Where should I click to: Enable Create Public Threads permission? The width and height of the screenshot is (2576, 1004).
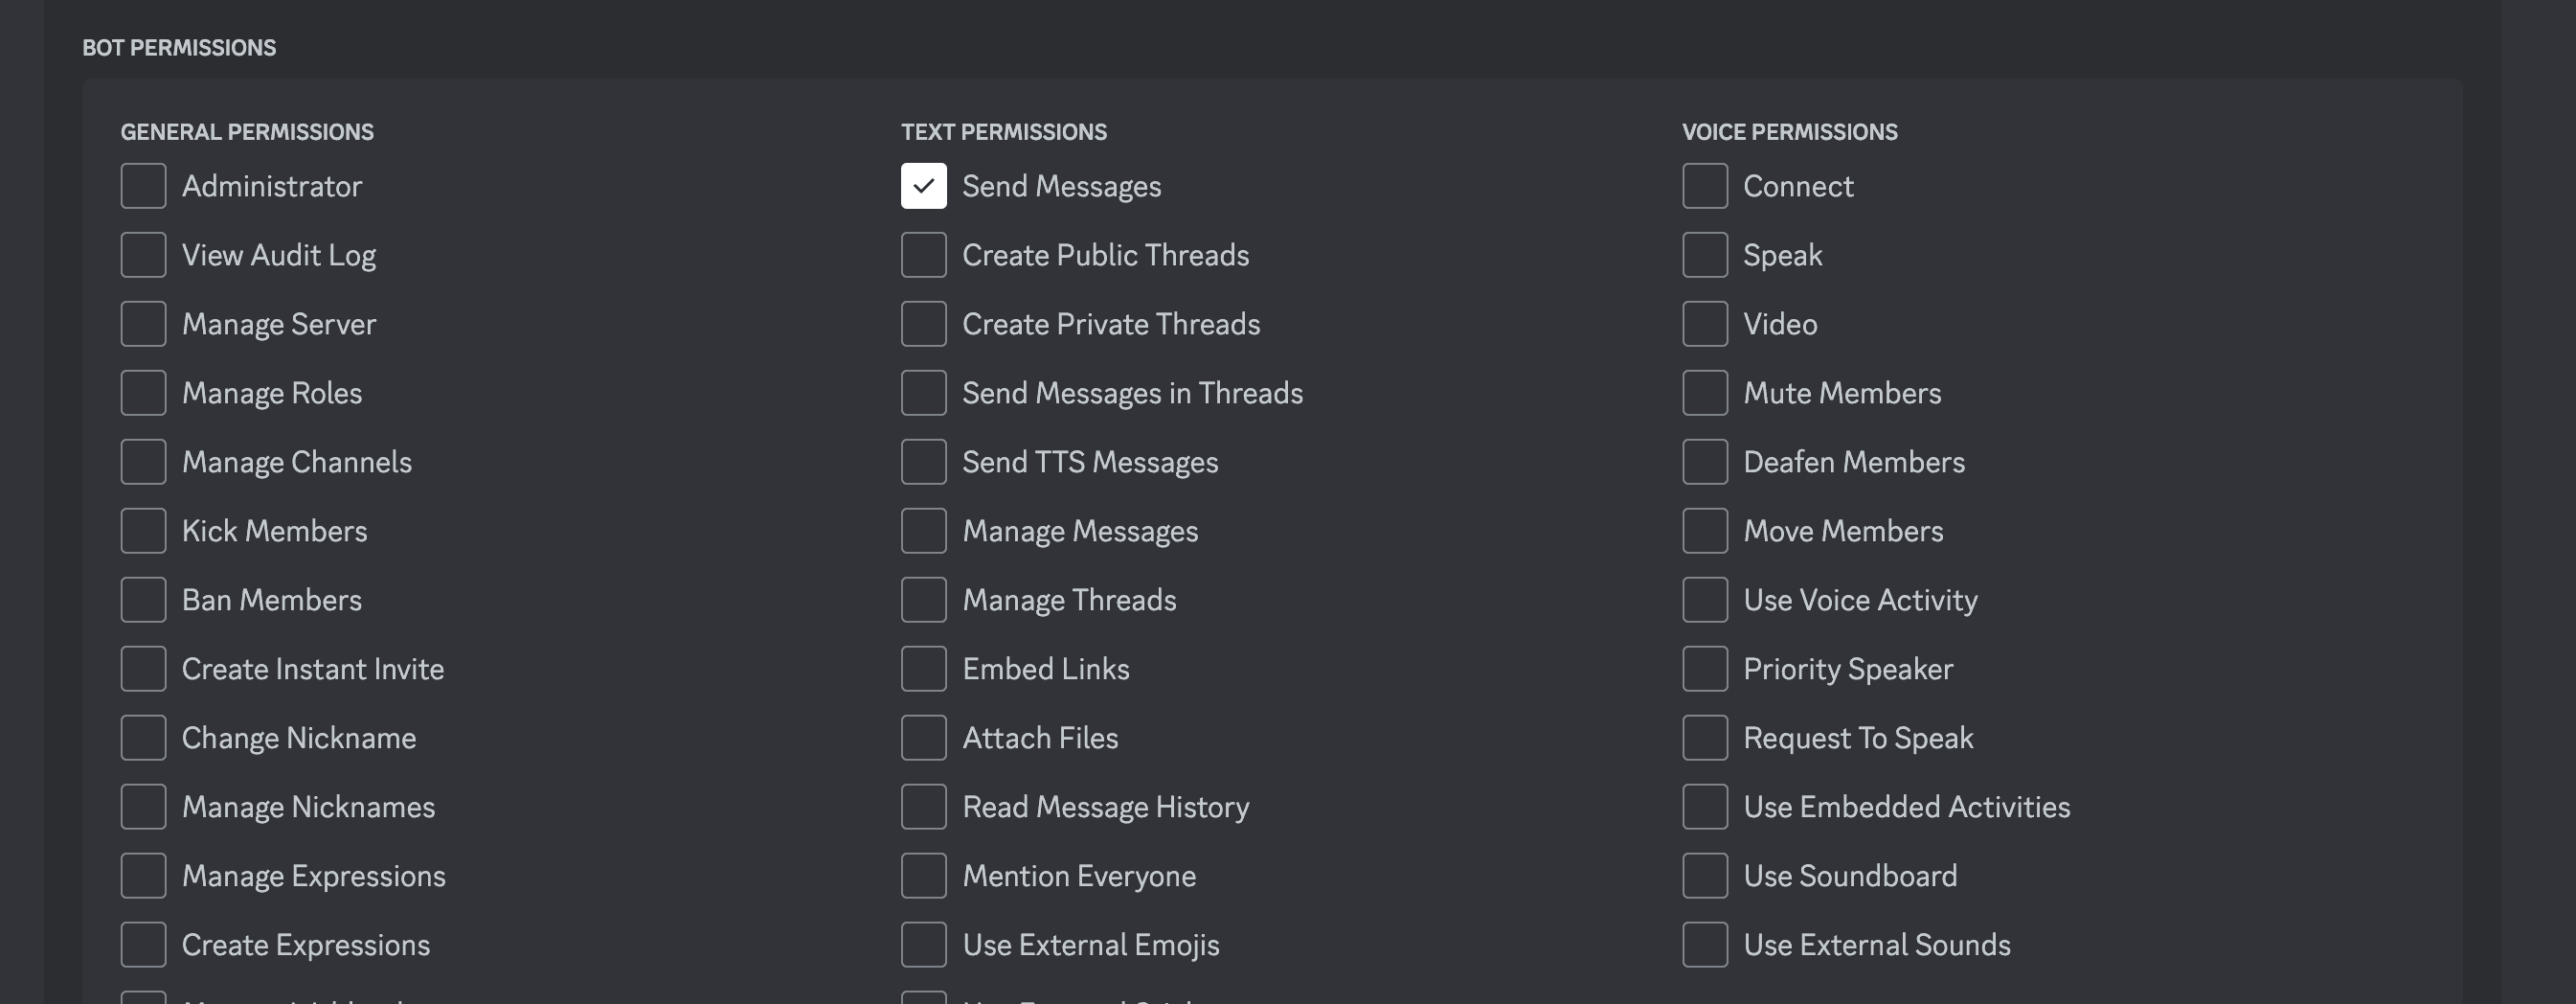click(x=923, y=254)
